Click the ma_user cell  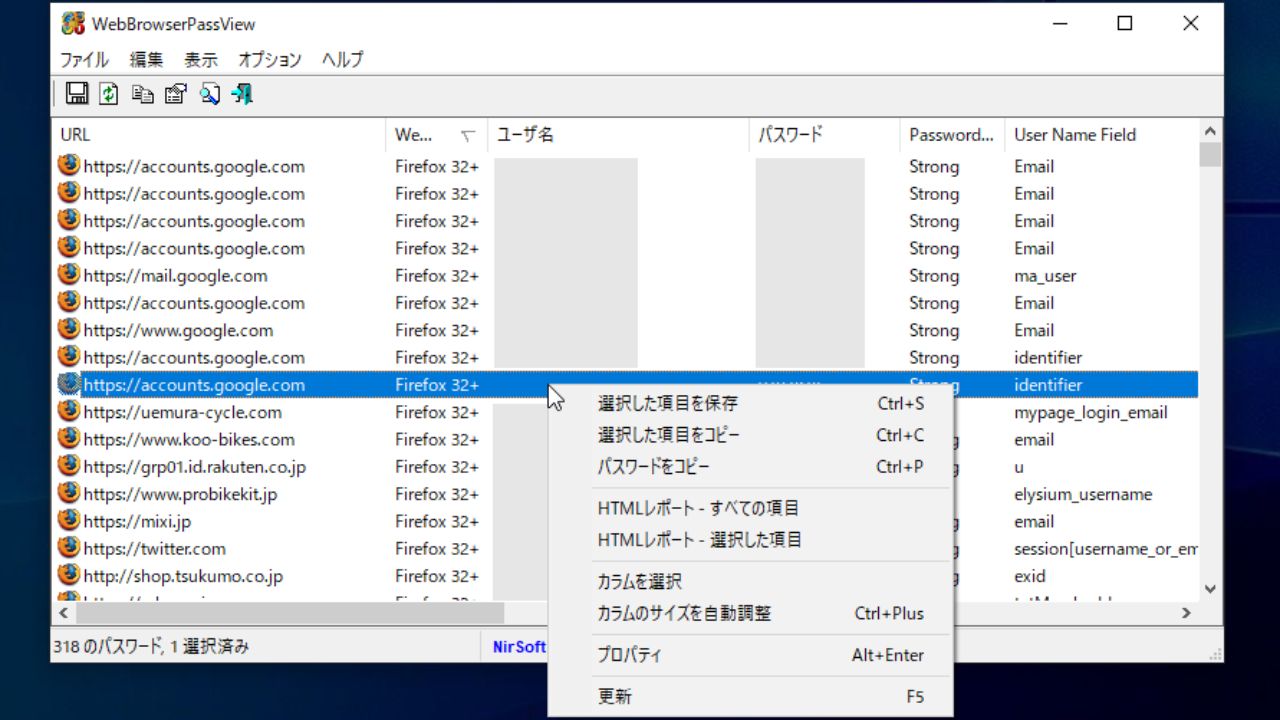coord(1045,276)
